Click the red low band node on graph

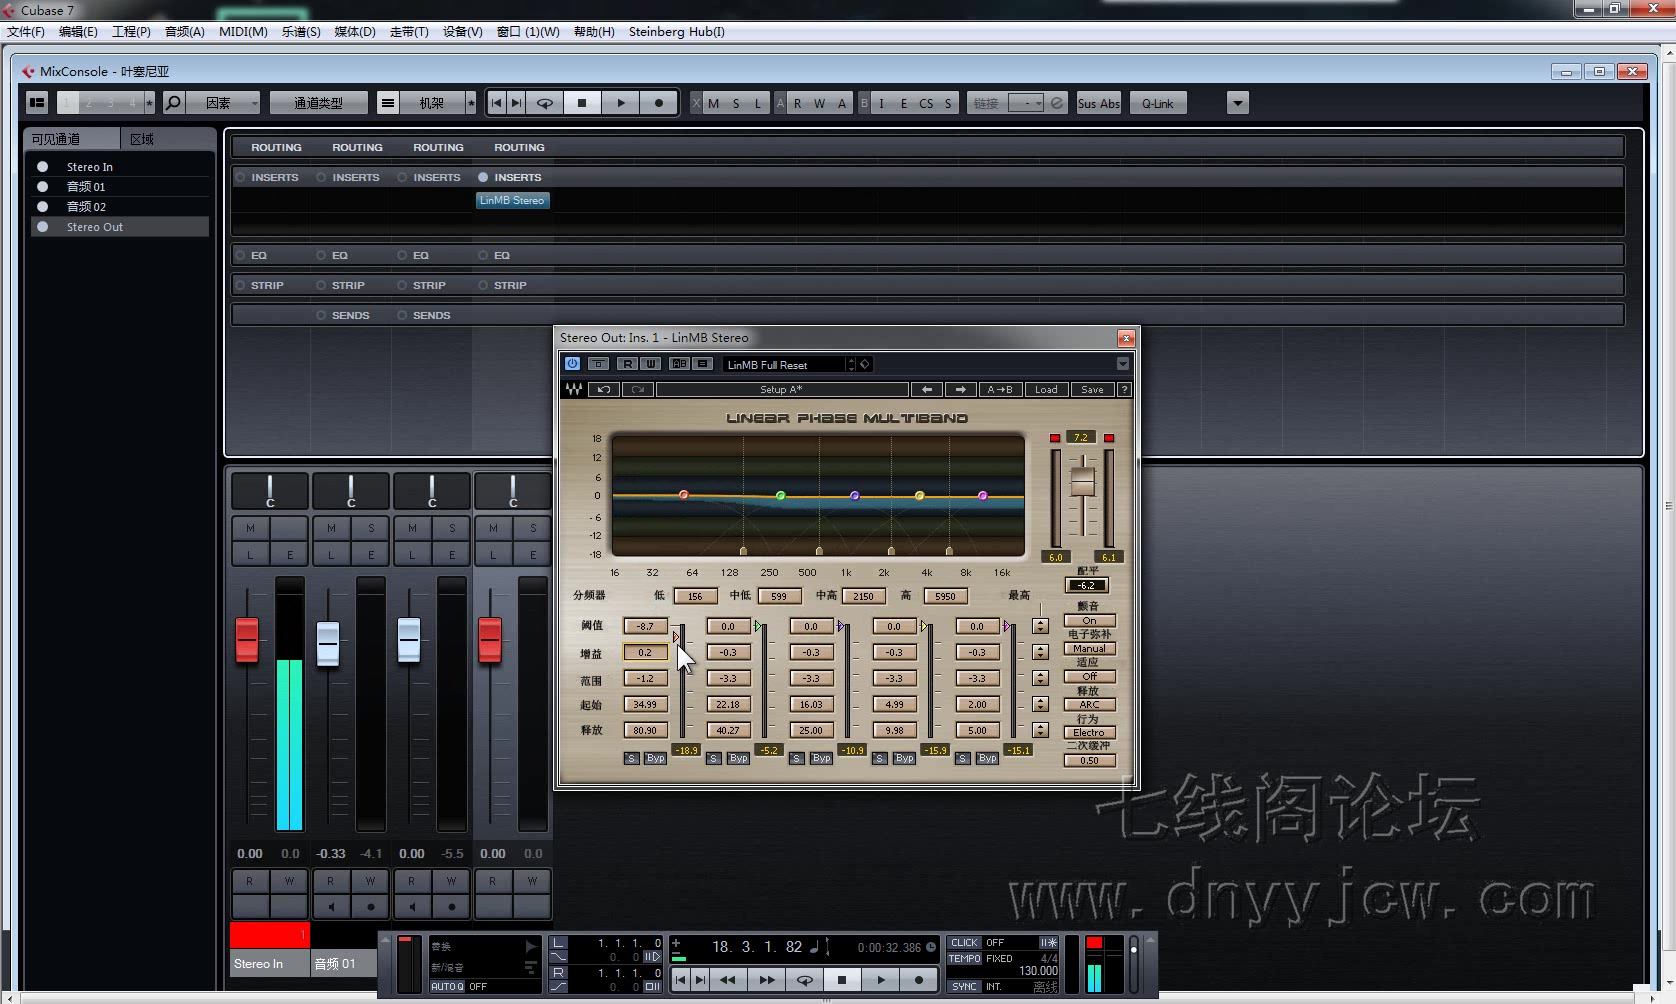pos(684,495)
